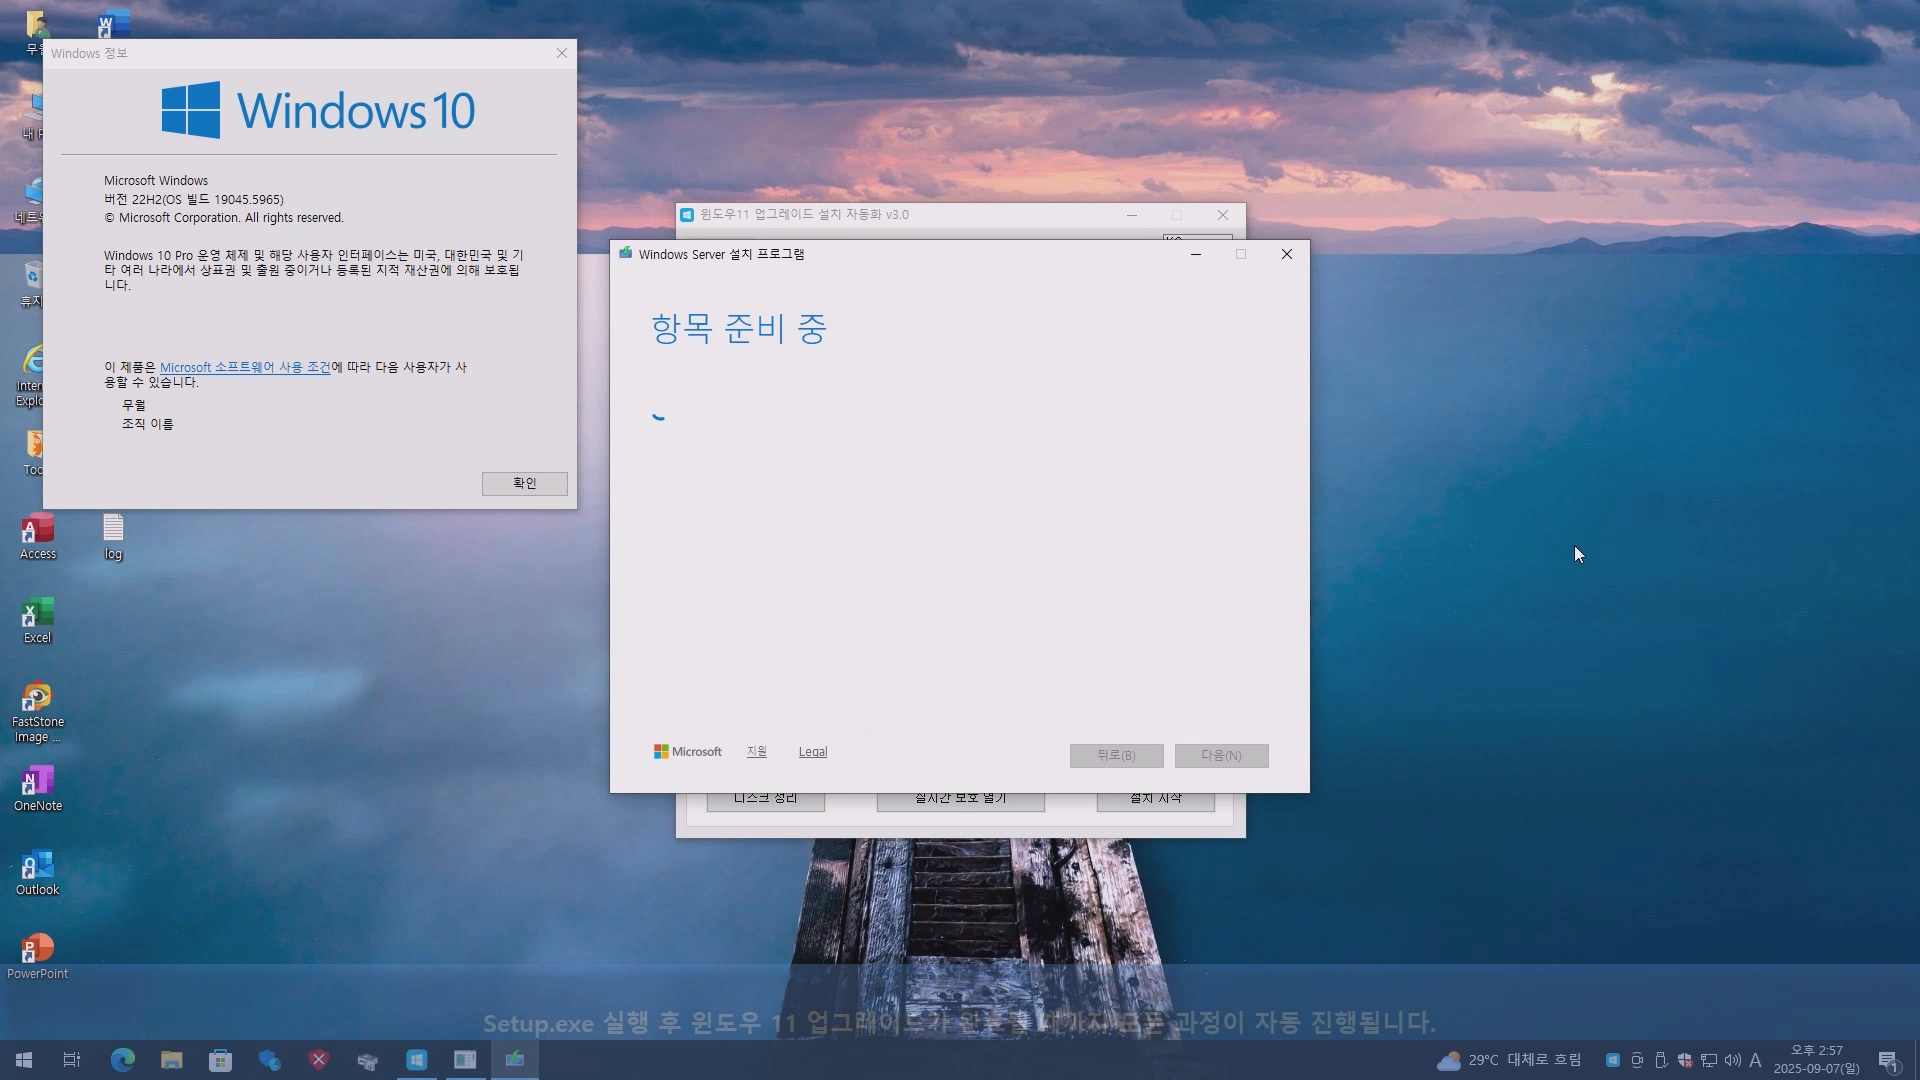
Task: Click the 뒤로(B) button in setup
Action: coord(1116,755)
